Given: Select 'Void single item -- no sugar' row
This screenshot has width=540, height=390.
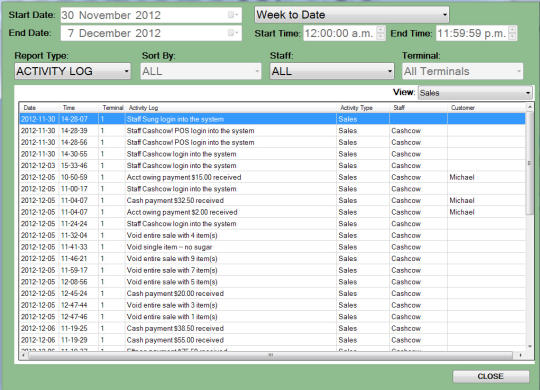Looking at the screenshot, I should tap(272, 247).
